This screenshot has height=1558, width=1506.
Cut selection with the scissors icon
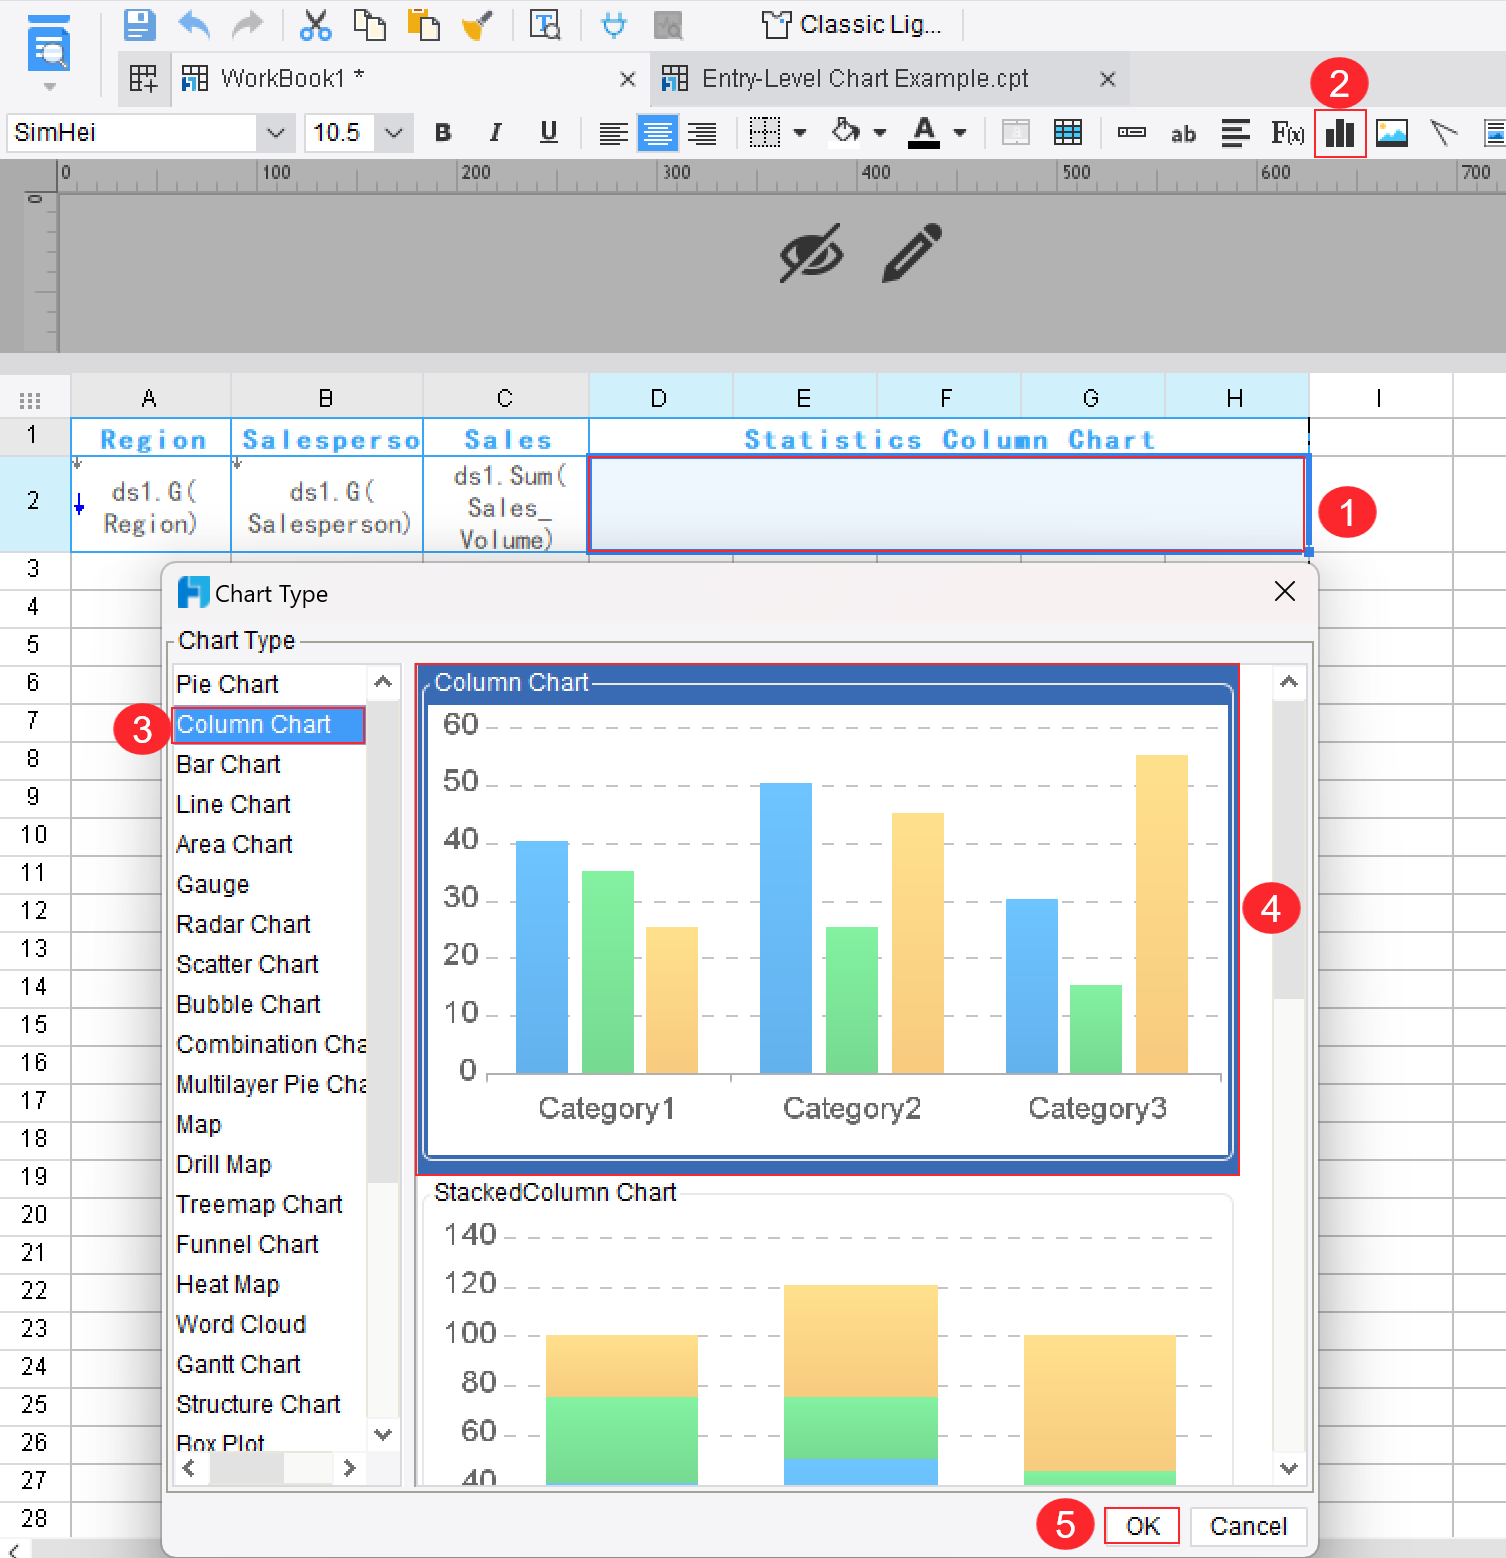click(x=315, y=24)
